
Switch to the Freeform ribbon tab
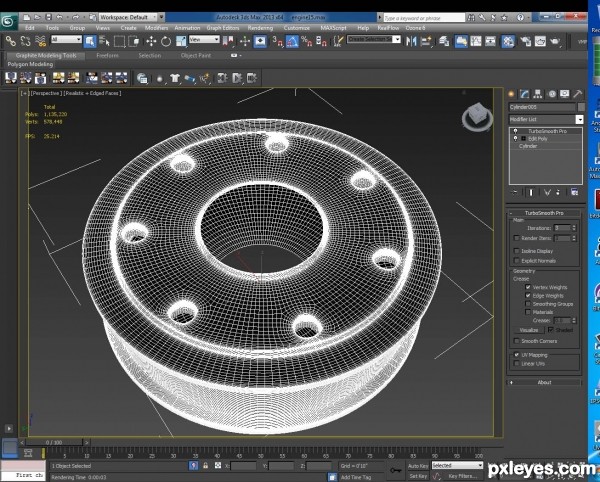(108, 55)
